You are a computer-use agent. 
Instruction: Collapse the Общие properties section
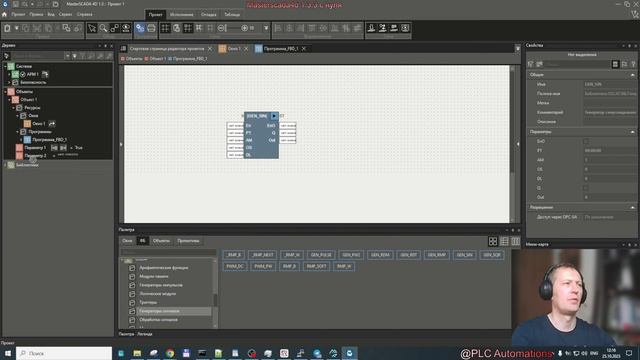pos(633,75)
